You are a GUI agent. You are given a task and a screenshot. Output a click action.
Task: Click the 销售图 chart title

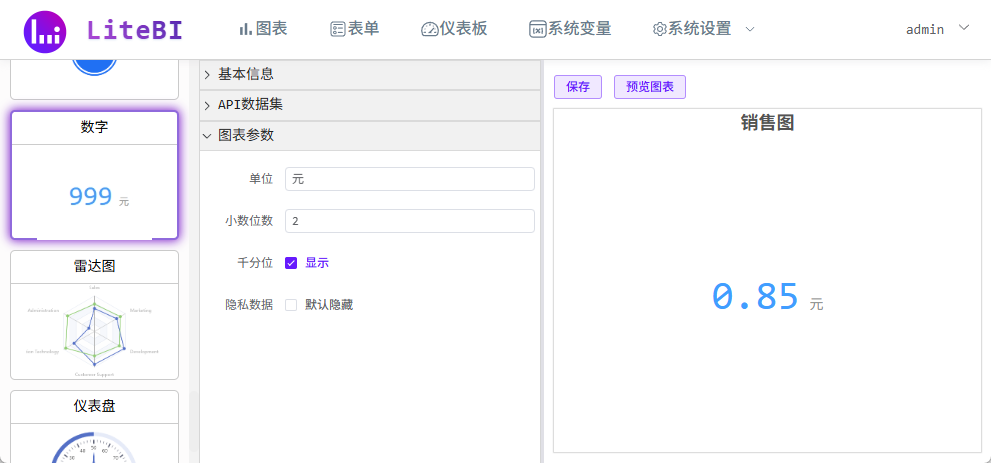coord(767,123)
